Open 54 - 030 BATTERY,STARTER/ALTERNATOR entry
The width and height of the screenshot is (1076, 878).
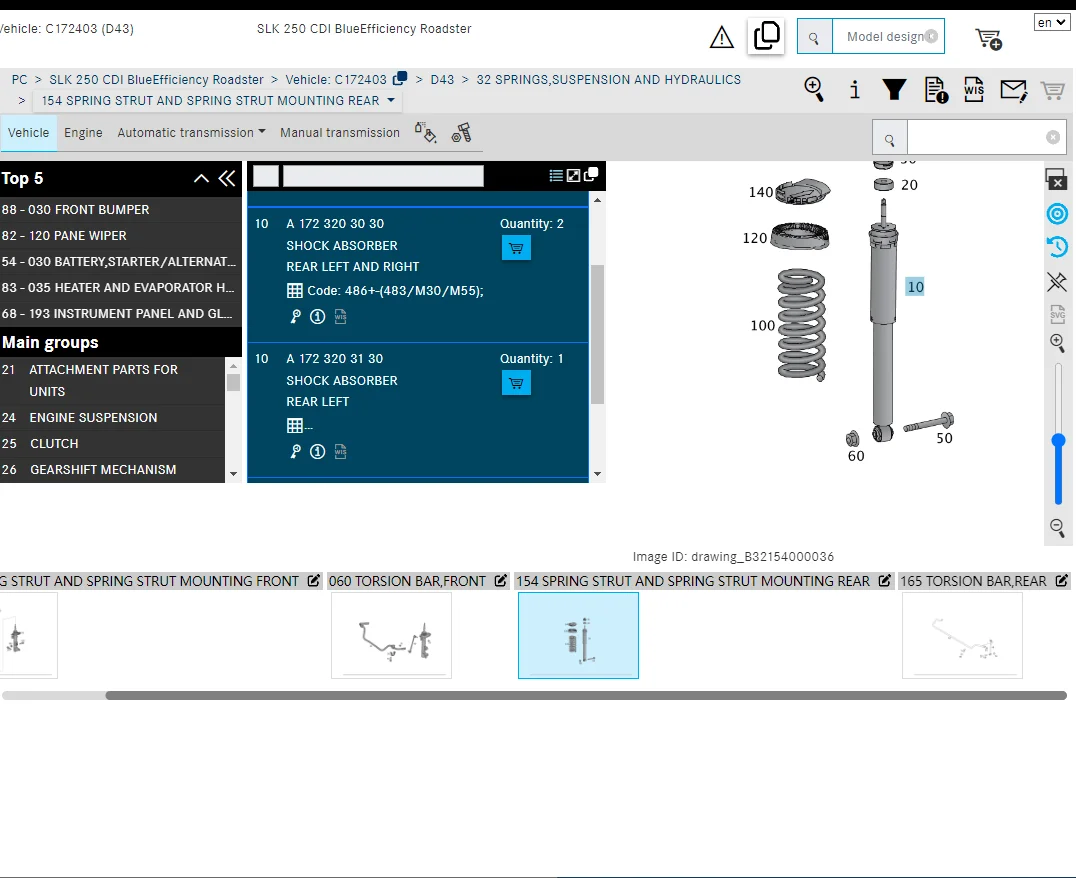pyautogui.click(x=120, y=262)
